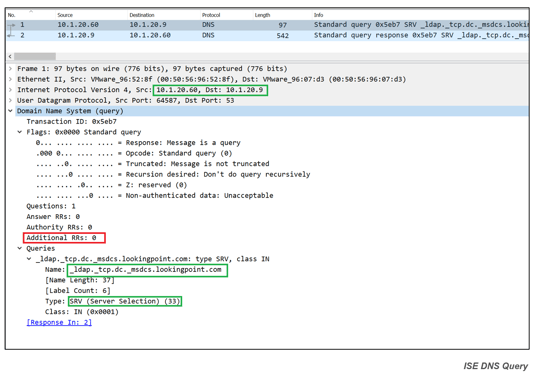Select the Answer RRs: 0 line
Screen dimensions: 535x373
click(x=53, y=217)
